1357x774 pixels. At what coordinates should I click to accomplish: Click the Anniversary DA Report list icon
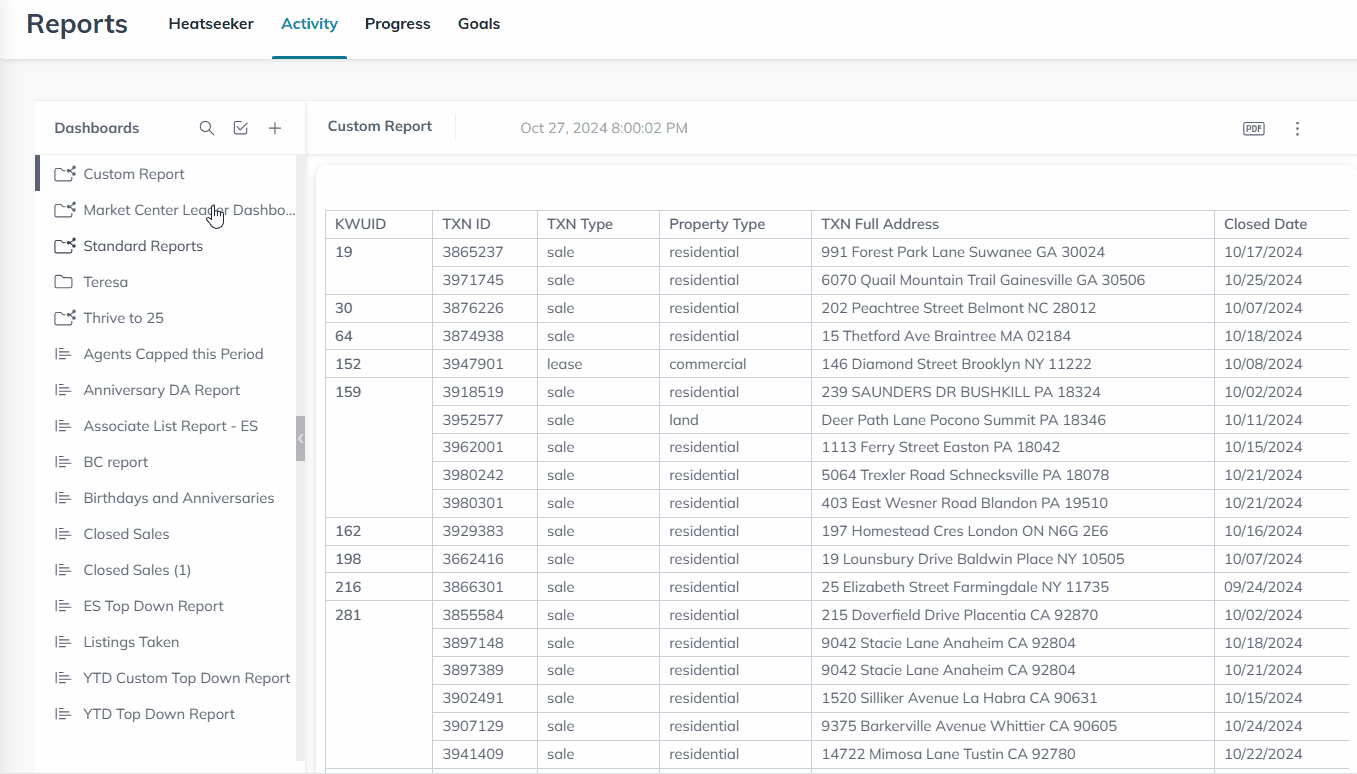(x=64, y=390)
